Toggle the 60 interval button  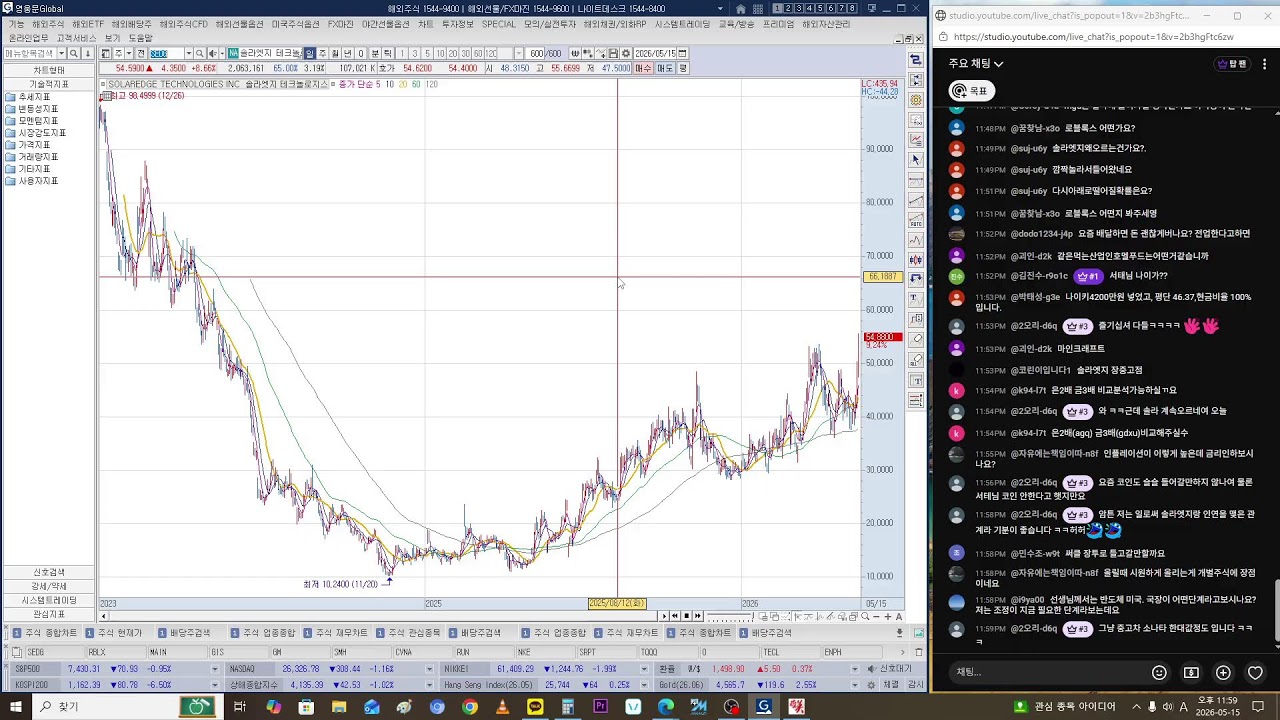click(x=477, y=53)
